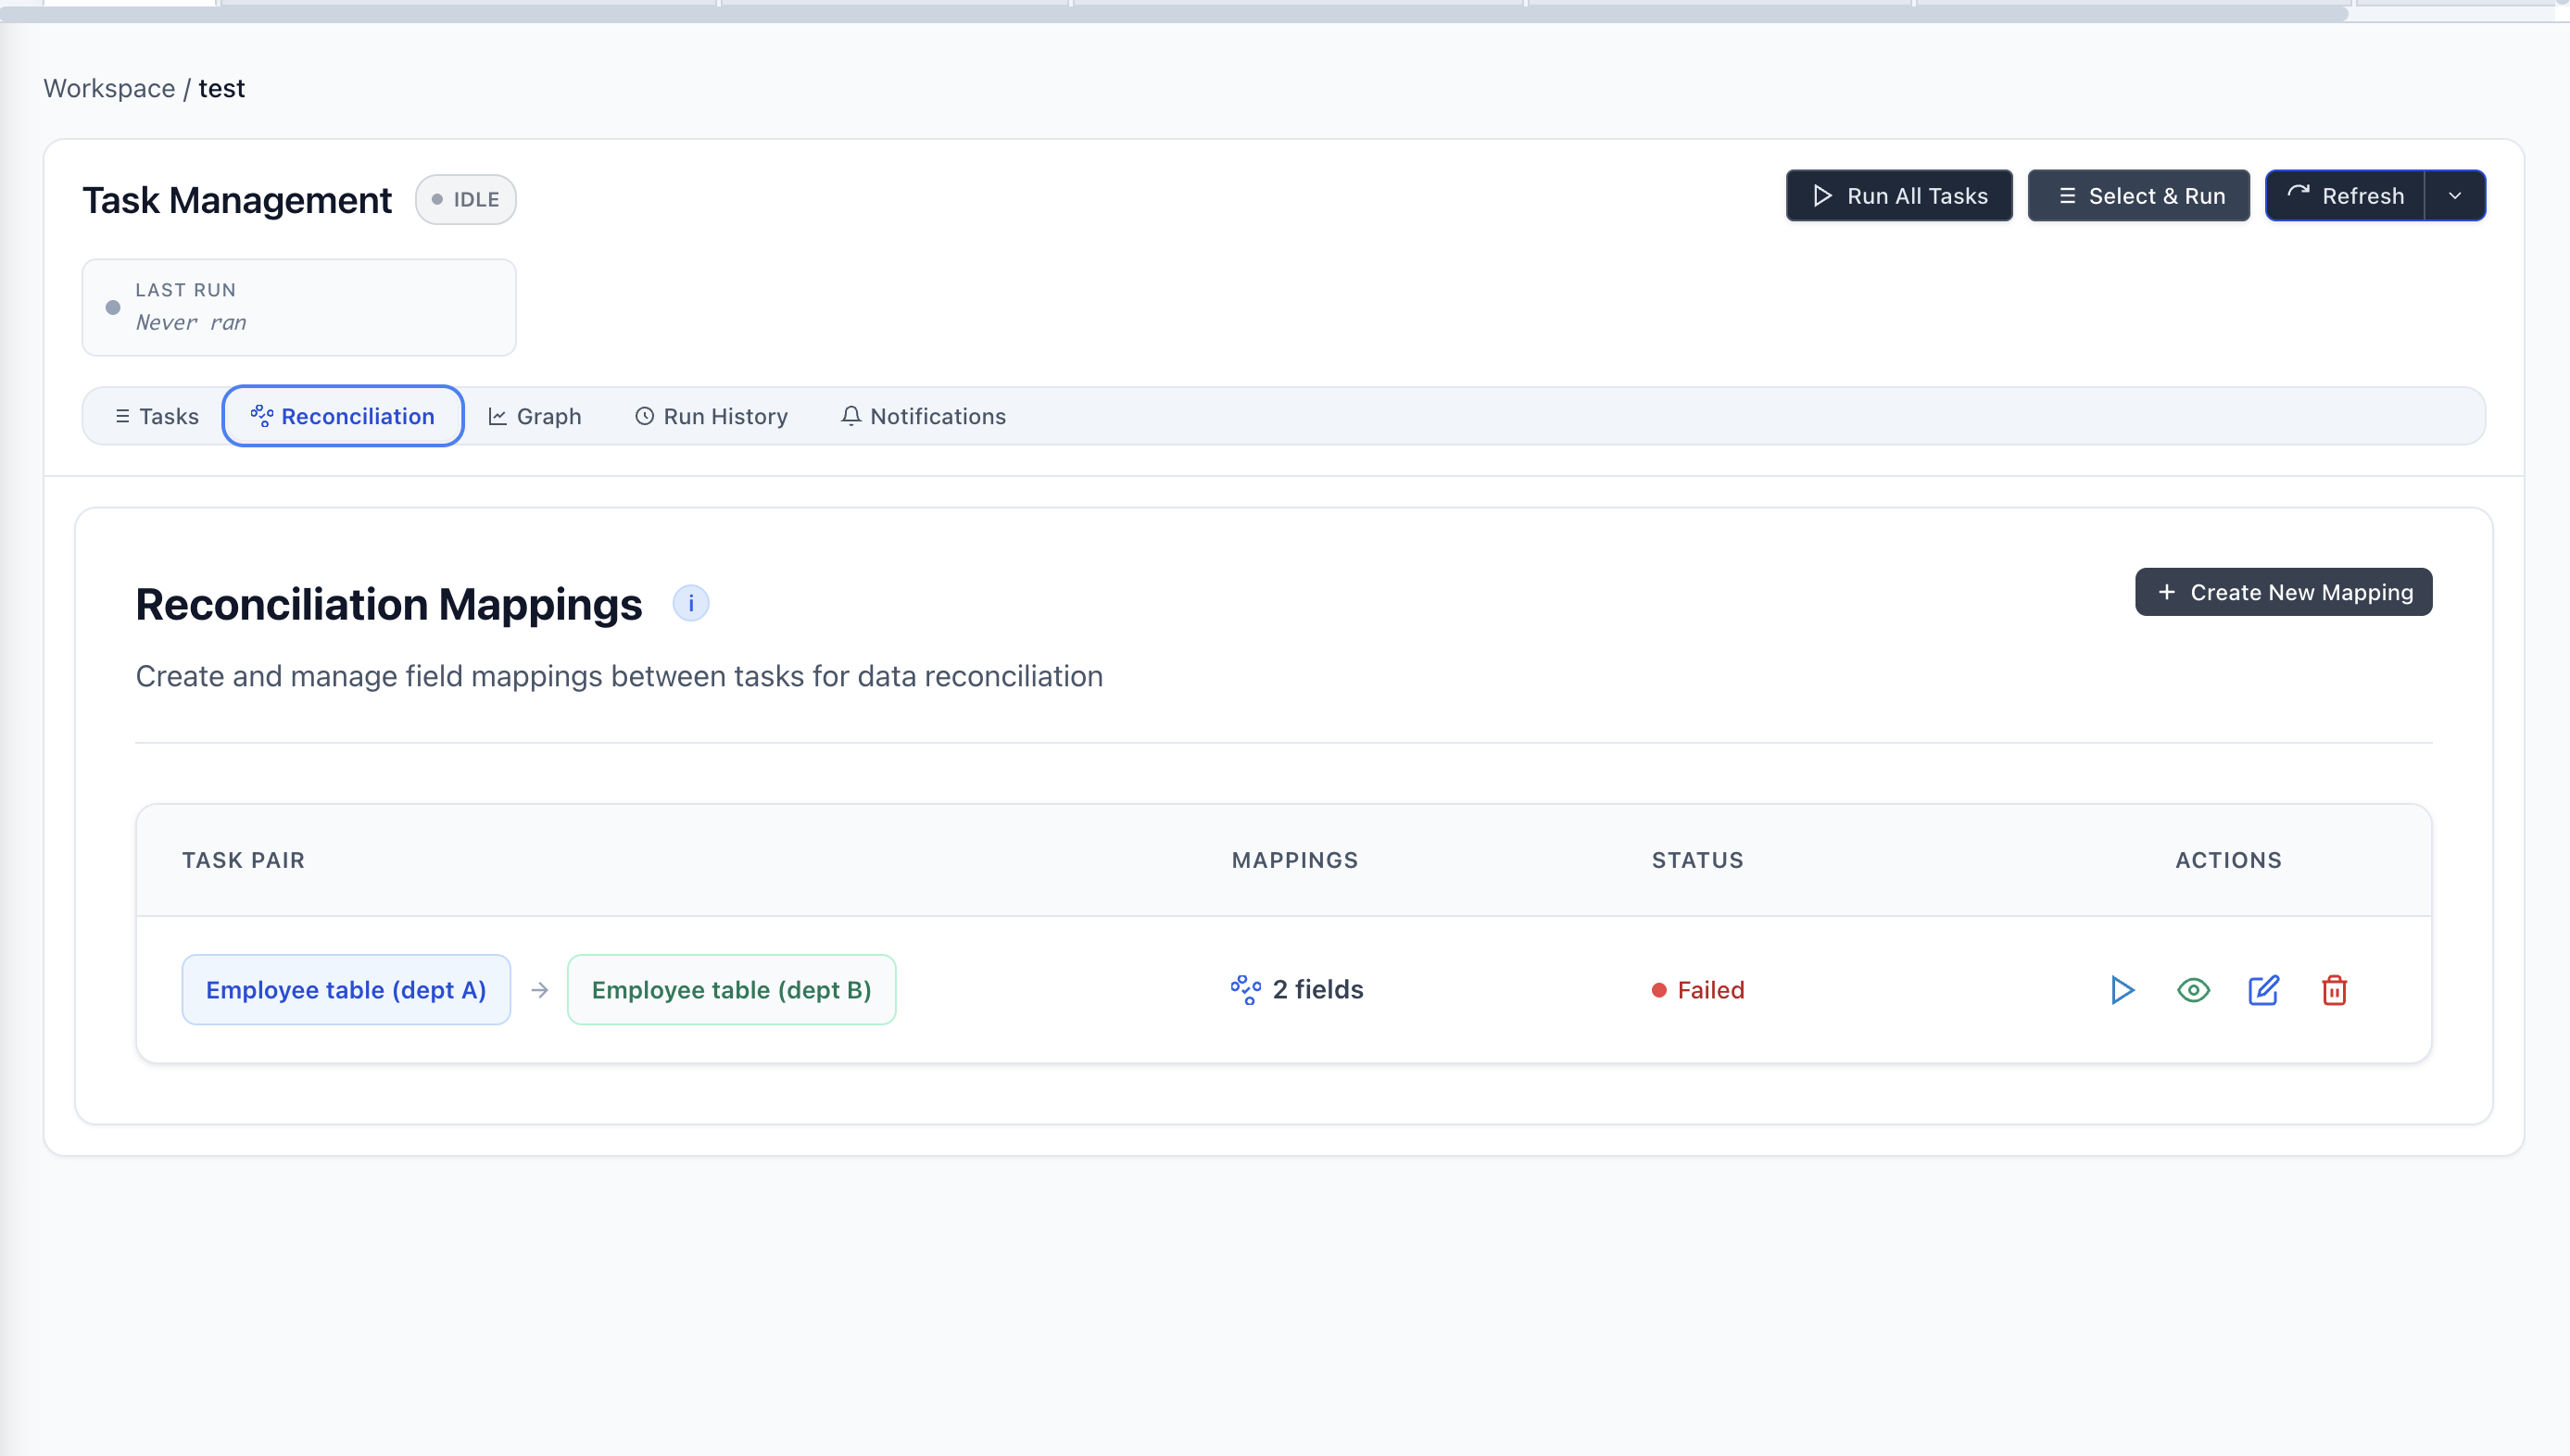
Task: Expand the Refresh dropdown arrow
Action: 2455,196
